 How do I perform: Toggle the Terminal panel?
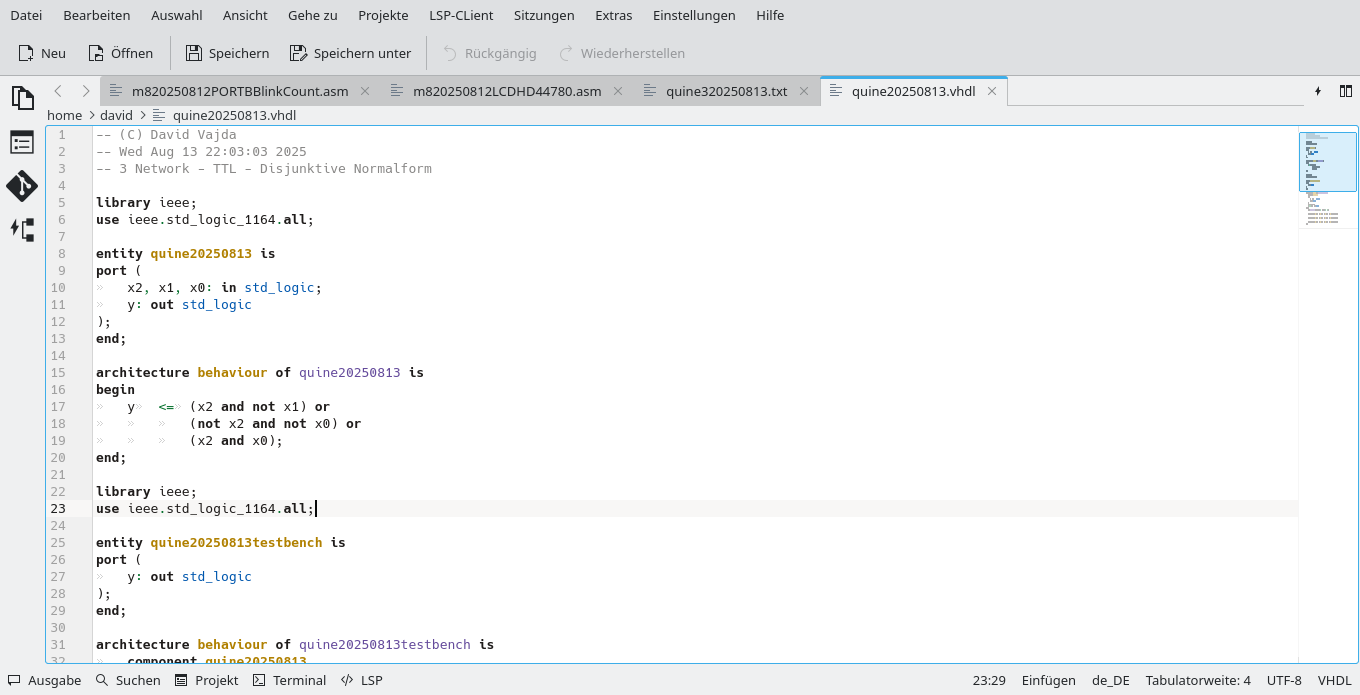tap(289, 680)
